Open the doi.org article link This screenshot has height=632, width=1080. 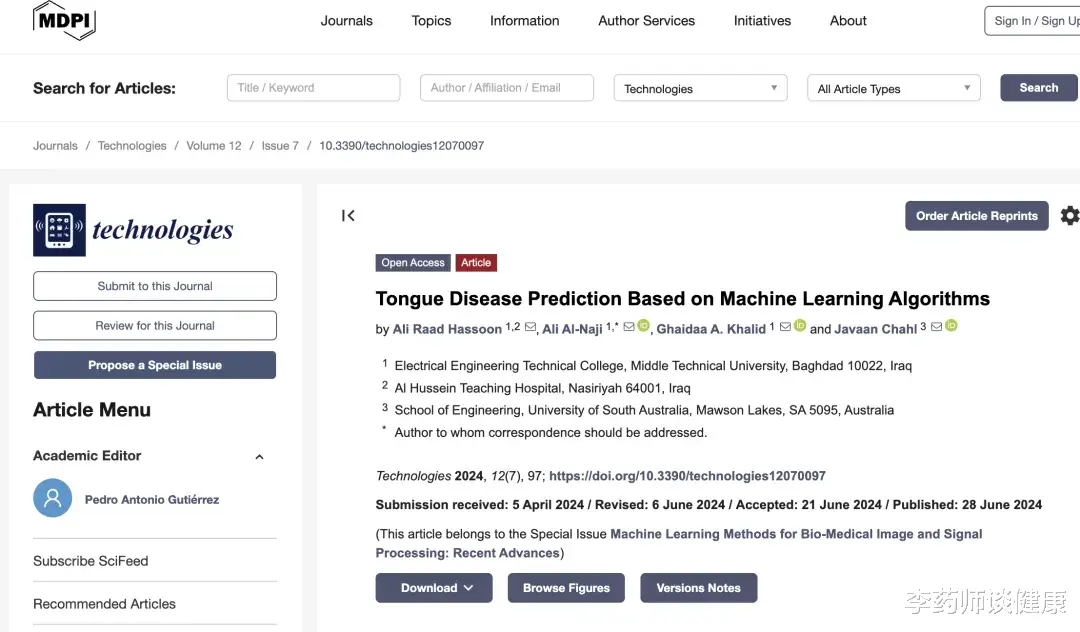[687, 476]
